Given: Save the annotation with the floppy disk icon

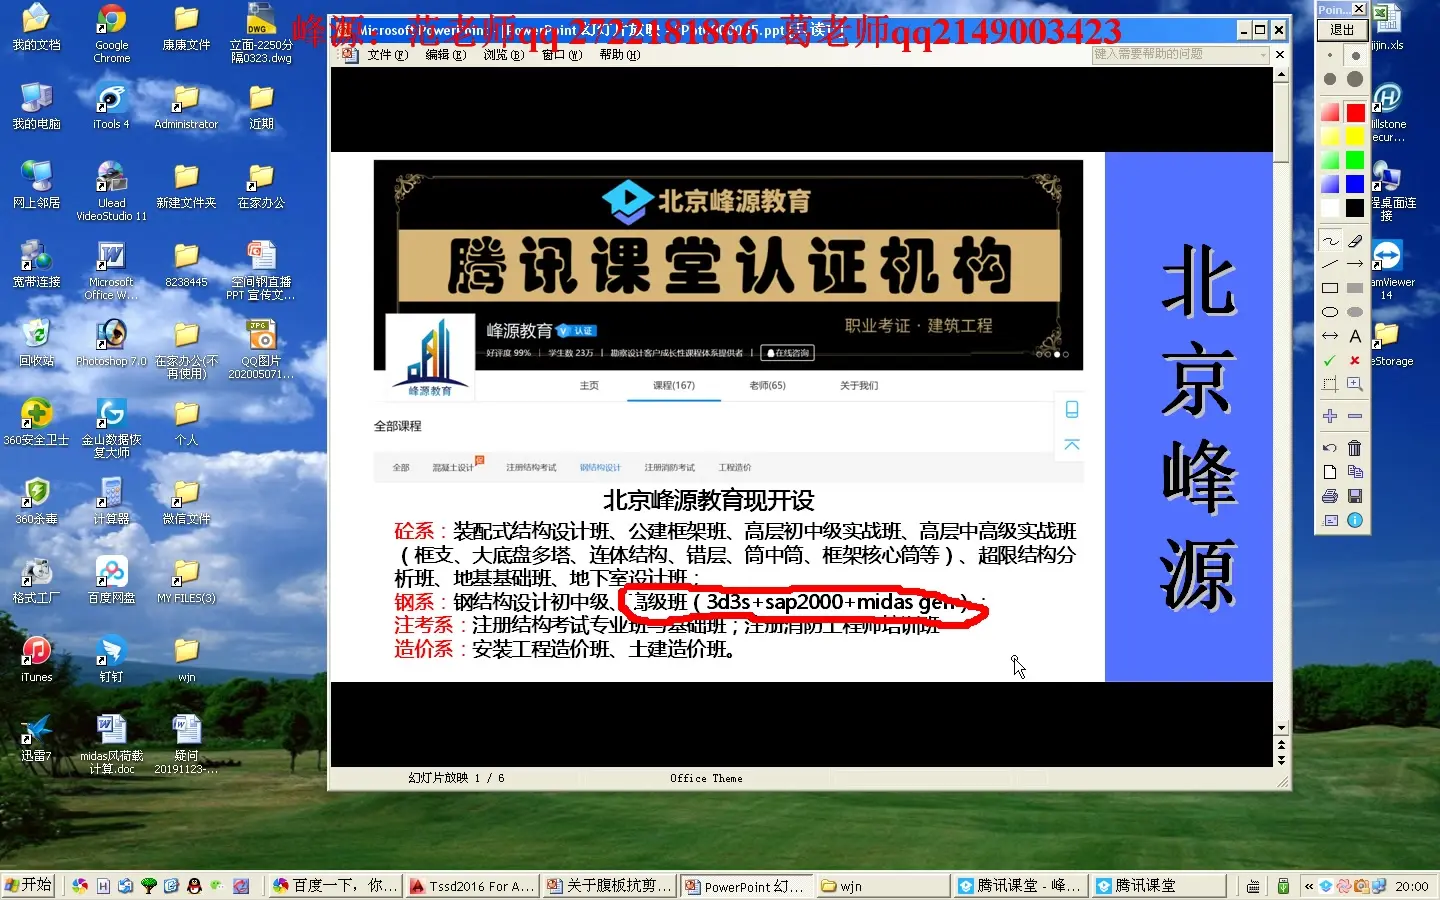Looking at the screenshot, I should pyautogui.click(x=1355, y=496).
